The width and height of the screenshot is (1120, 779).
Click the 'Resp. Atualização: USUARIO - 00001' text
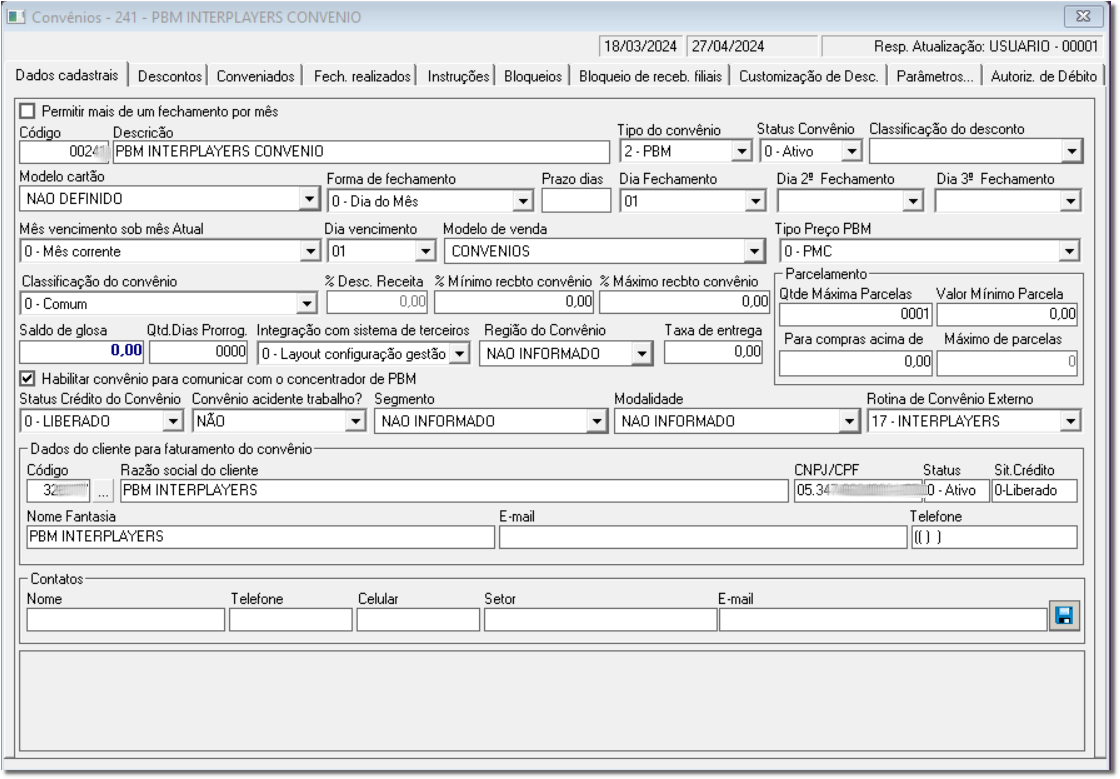coord(986,46)
